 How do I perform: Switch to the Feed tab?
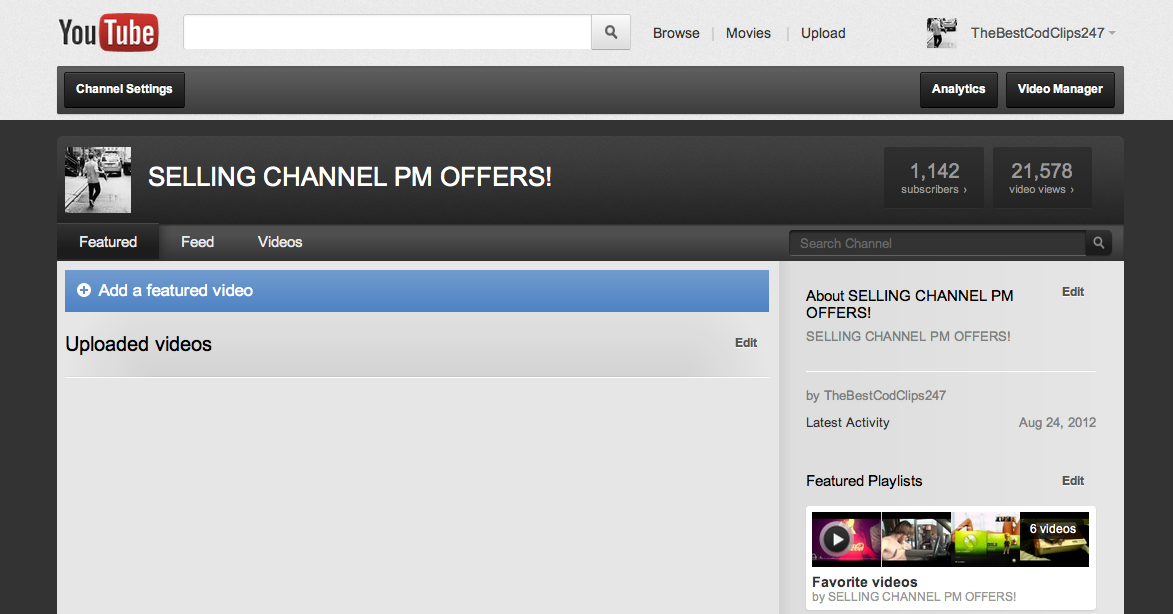click(x=197, y=242)
